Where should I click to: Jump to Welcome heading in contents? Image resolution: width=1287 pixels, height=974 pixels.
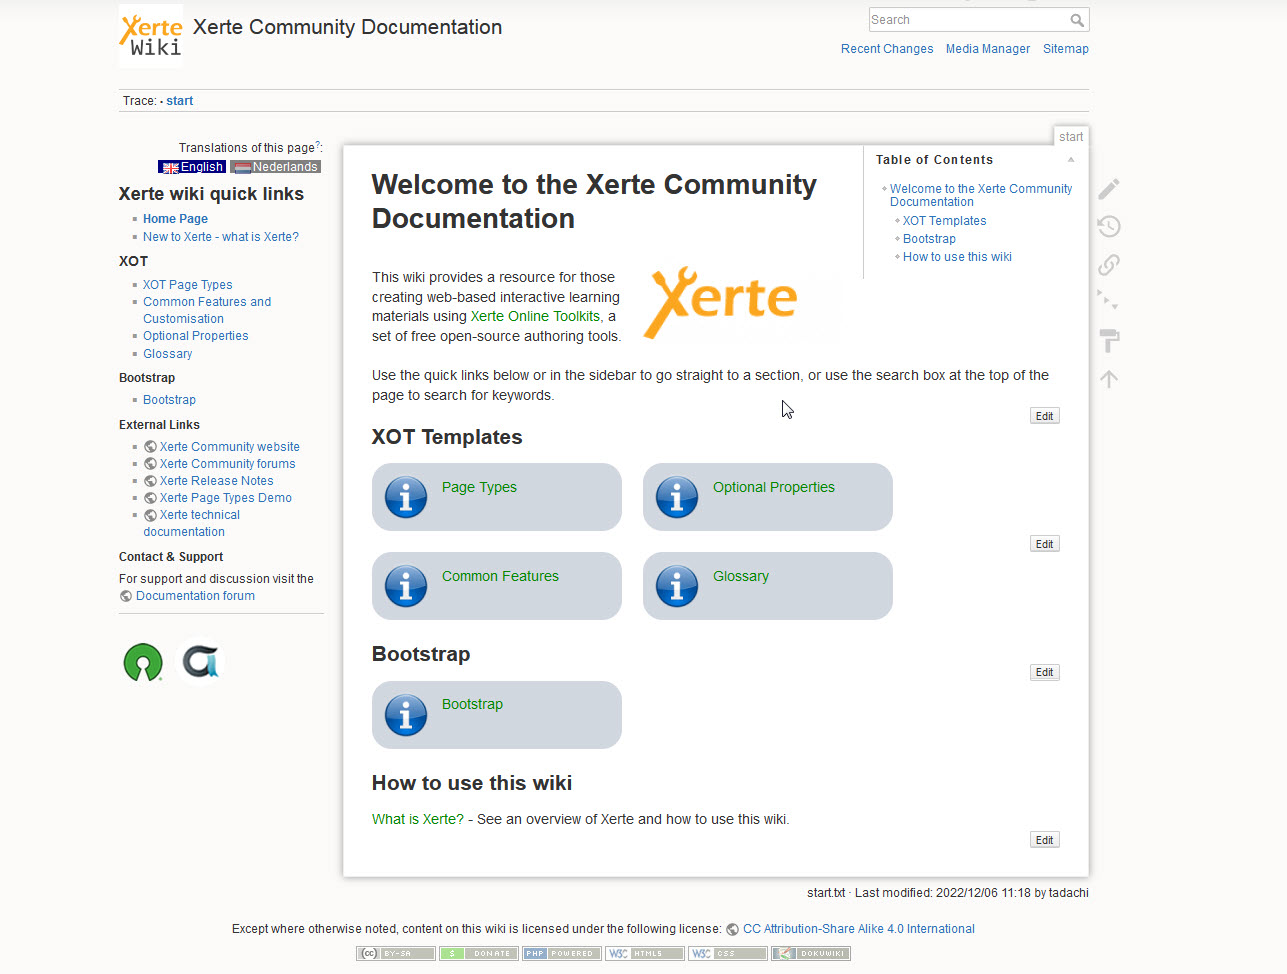point(981,195)
